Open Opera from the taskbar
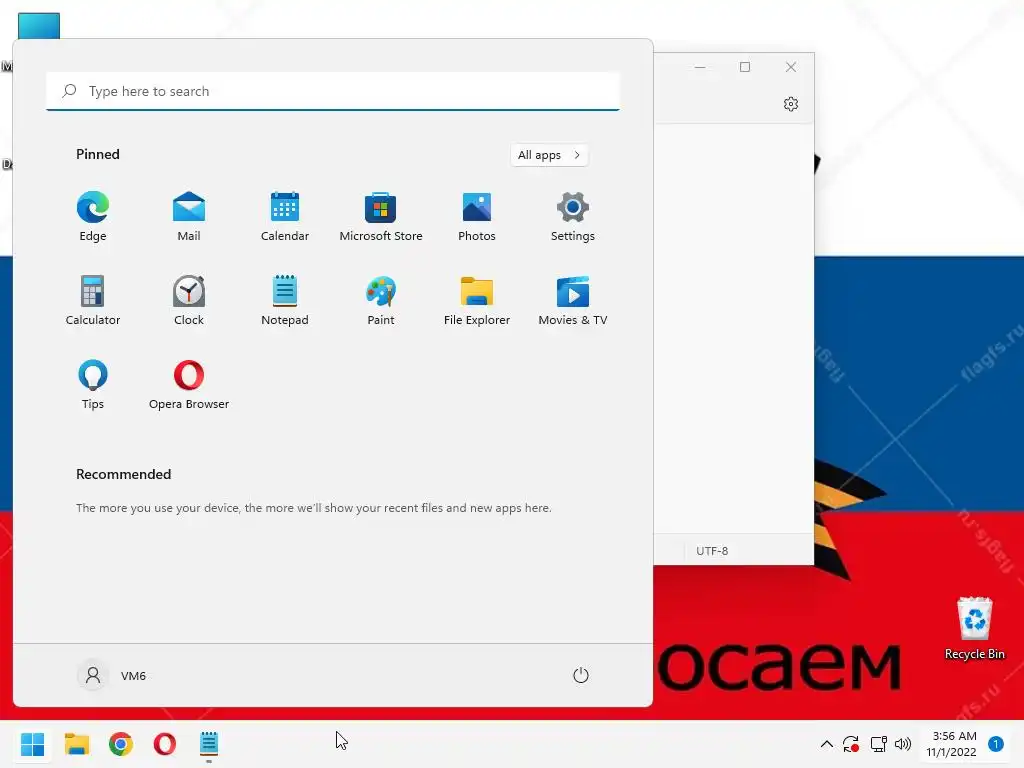Screen dimensions: 1024x768 pos(165,744)
